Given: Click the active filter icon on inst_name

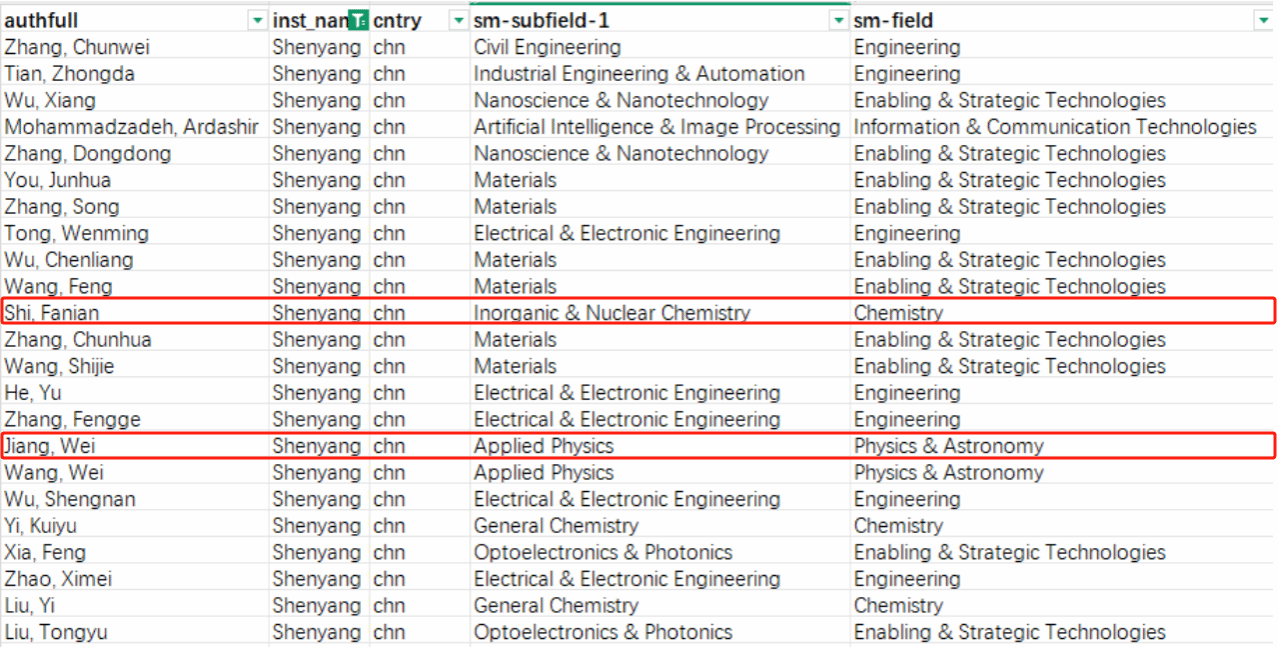Looking at the screenshot, I should click(358, 21).
